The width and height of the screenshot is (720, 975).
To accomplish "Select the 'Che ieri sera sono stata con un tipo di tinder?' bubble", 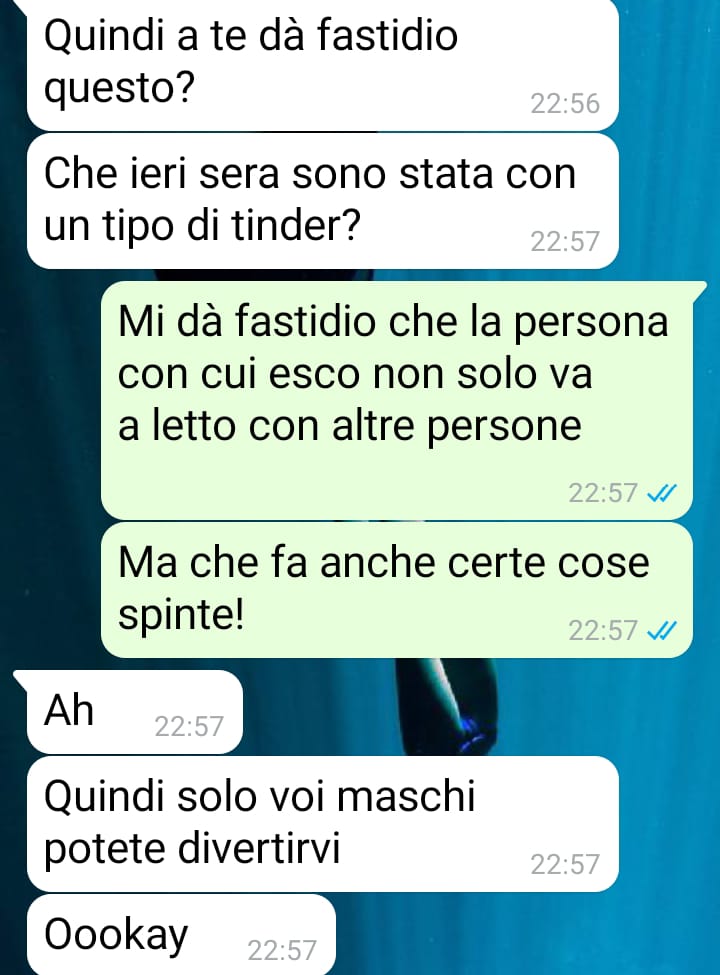I will (323, 201).
